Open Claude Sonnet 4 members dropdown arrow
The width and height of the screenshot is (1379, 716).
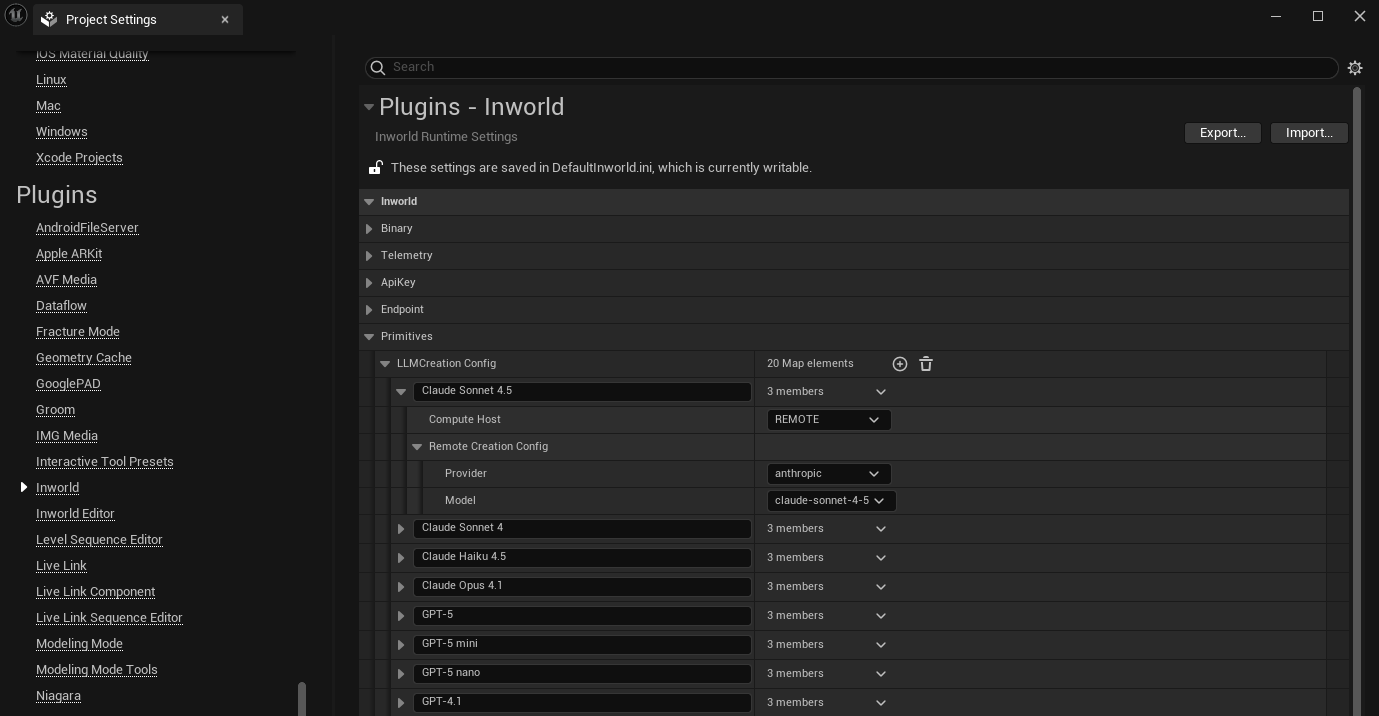(881, 528)
